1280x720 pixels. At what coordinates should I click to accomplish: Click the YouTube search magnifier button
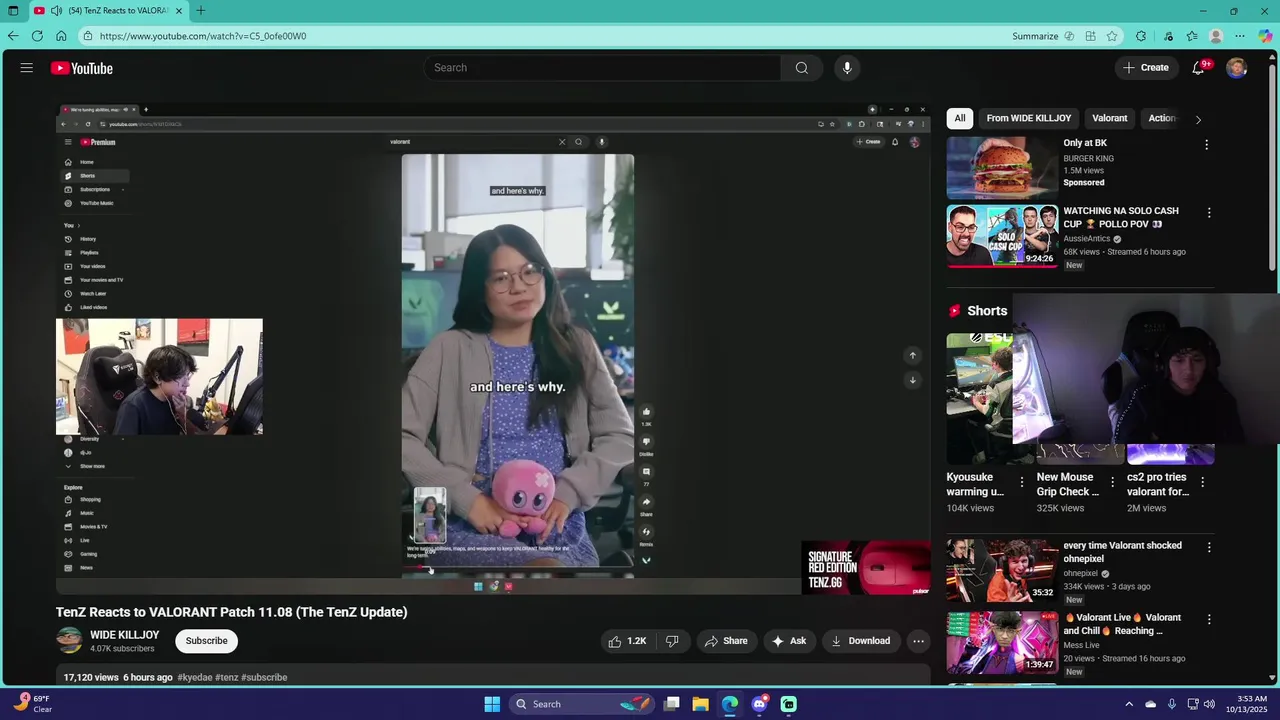(801, 68)
